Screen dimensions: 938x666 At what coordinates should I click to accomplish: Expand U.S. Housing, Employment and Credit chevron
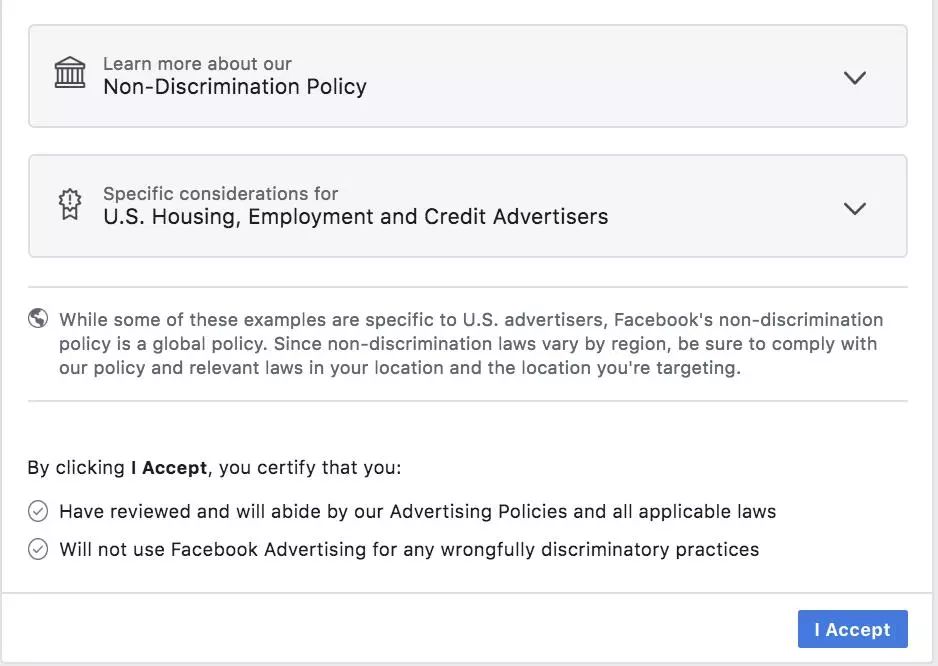(x=854, y=208)
